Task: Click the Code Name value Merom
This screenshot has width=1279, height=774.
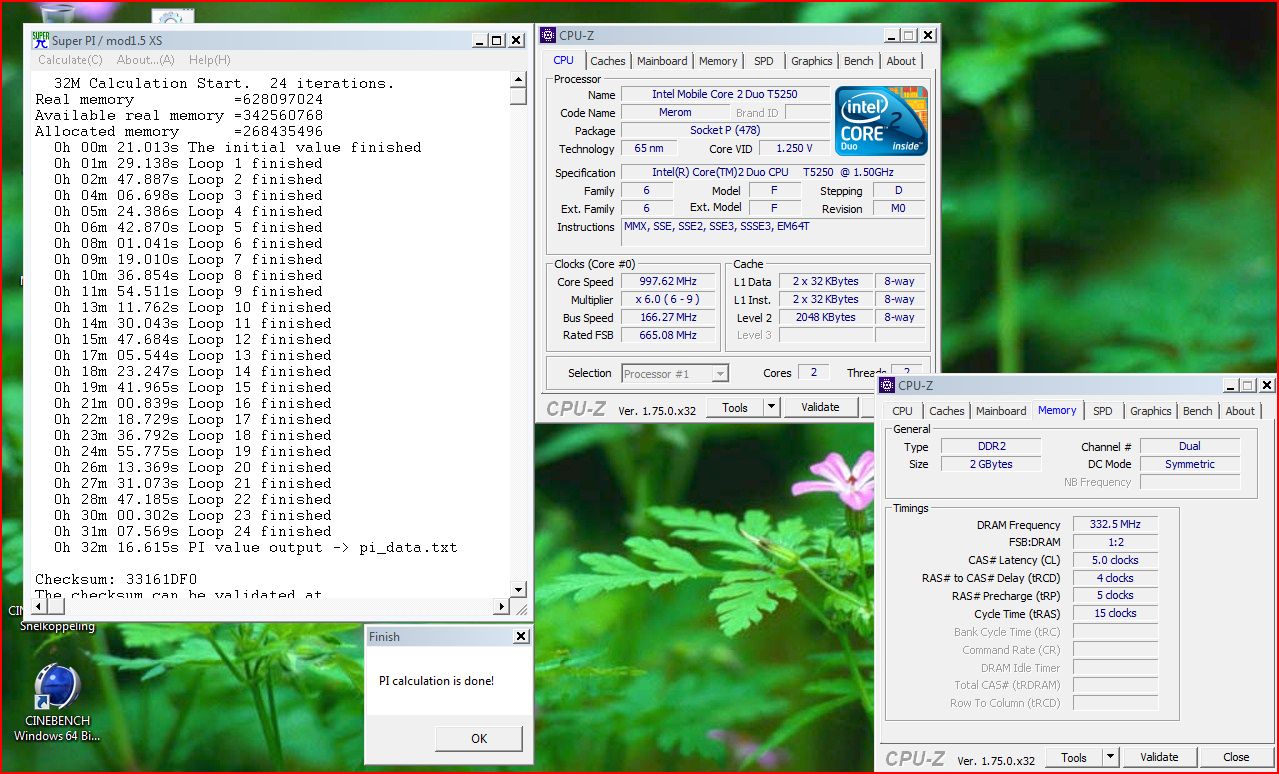Action: [x=675, y=113]
